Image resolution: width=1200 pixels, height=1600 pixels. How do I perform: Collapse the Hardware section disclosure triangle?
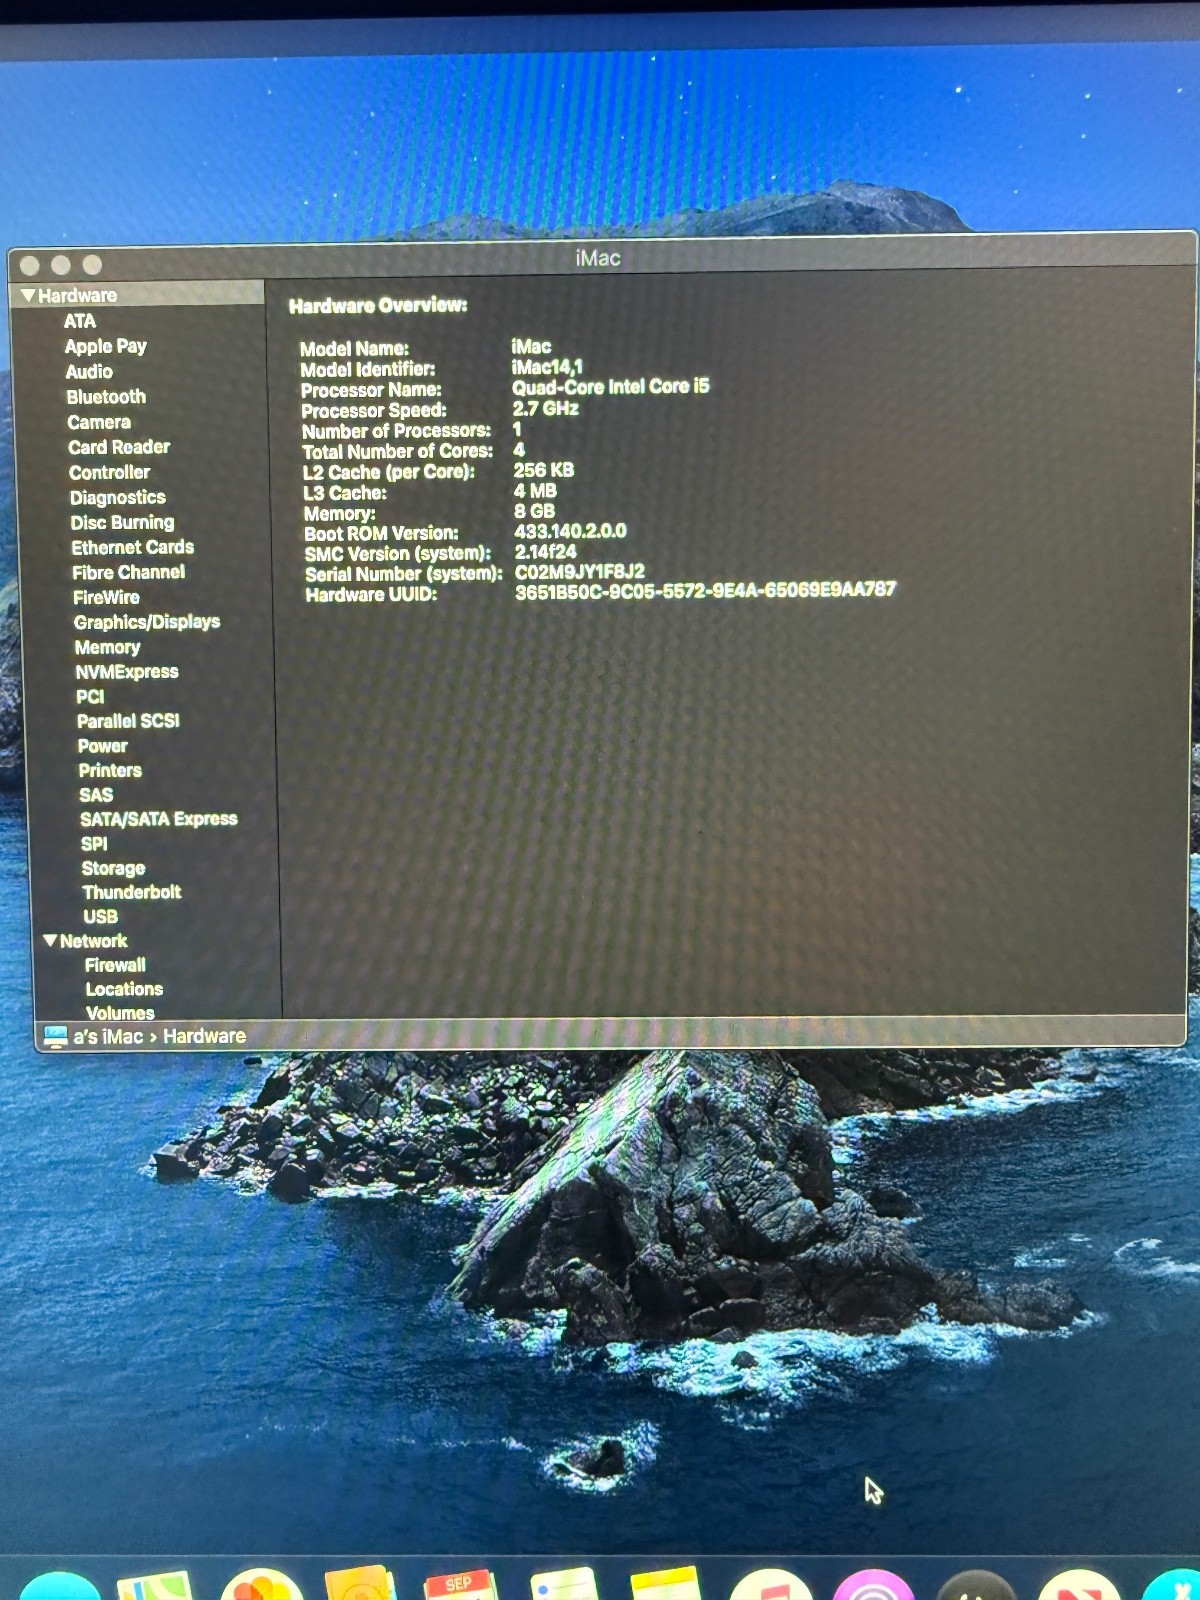[x=27, y=296]
